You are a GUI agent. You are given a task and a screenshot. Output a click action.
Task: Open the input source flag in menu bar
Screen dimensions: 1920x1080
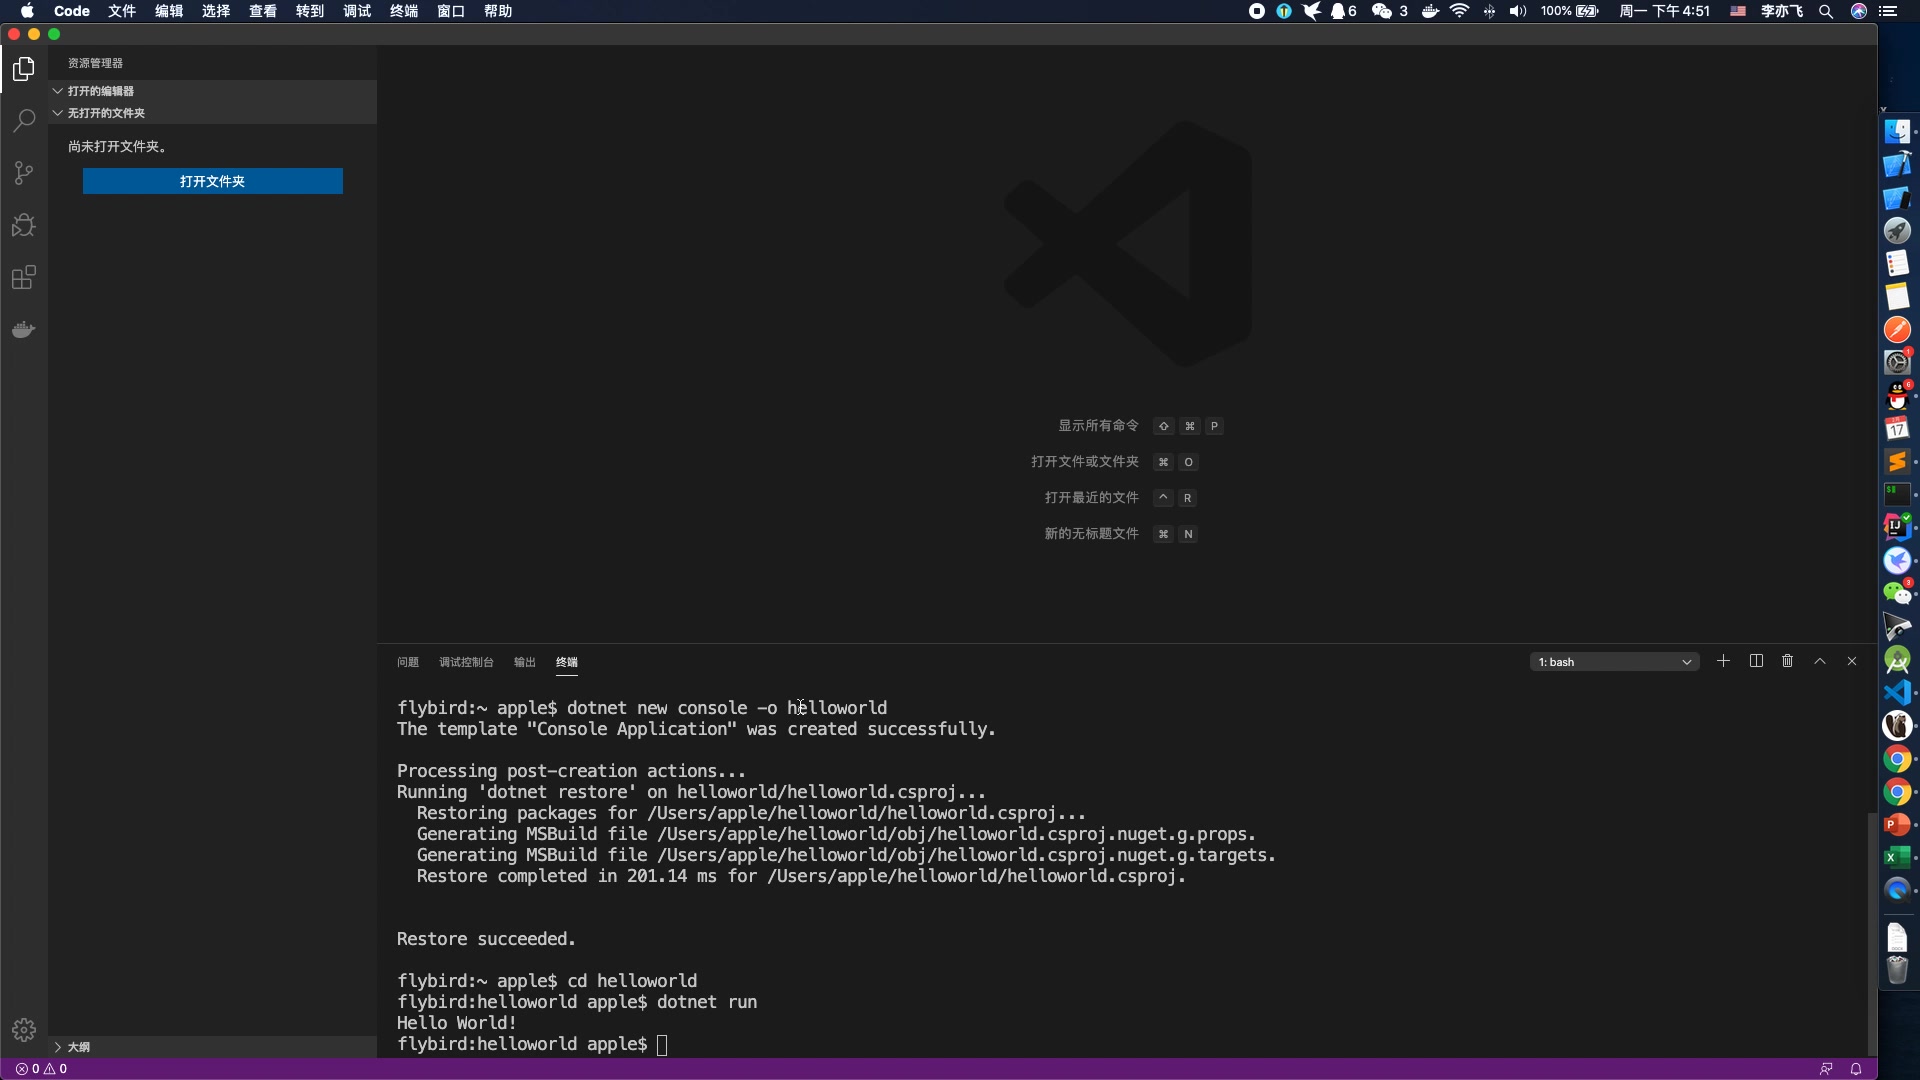coord(1738,11)
